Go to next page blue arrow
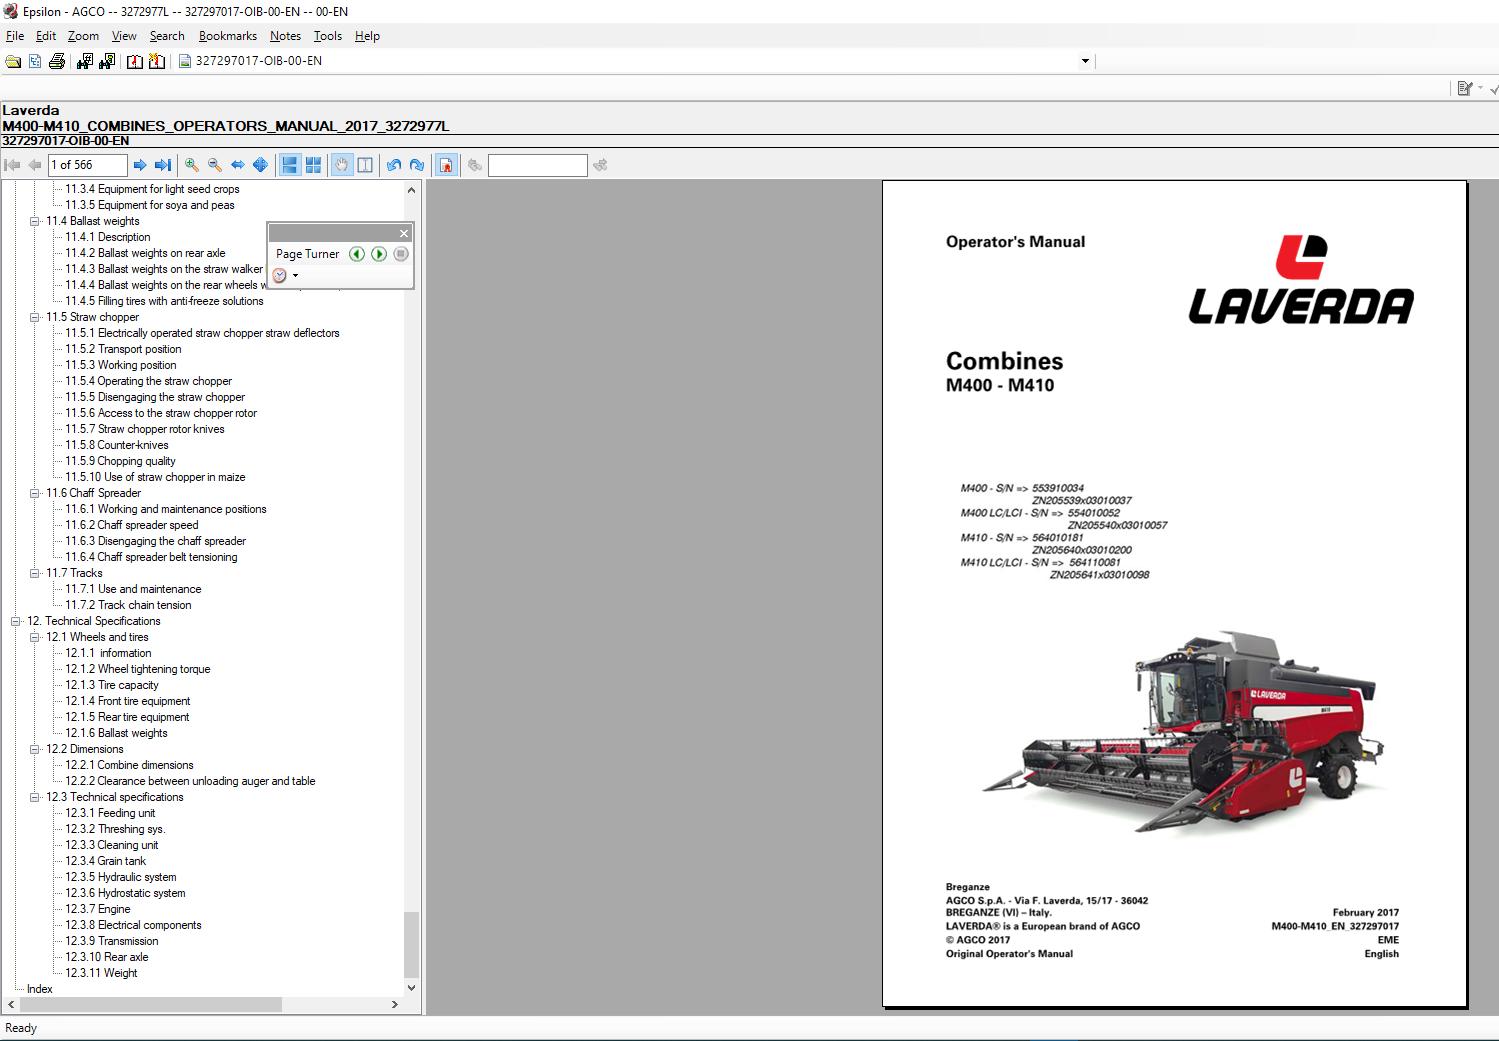The width and height of the screenshot is (1499, 1041). 140,165
